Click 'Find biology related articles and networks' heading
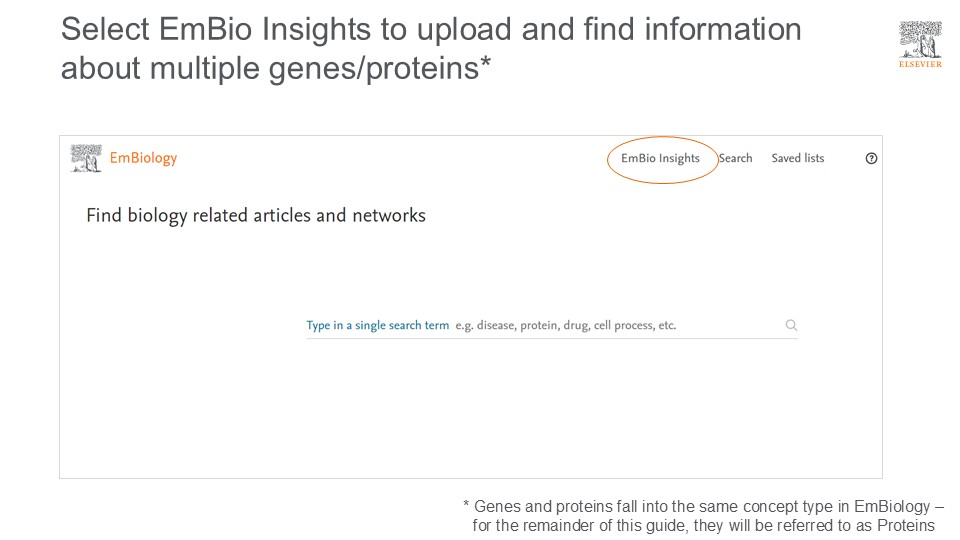 256,215
